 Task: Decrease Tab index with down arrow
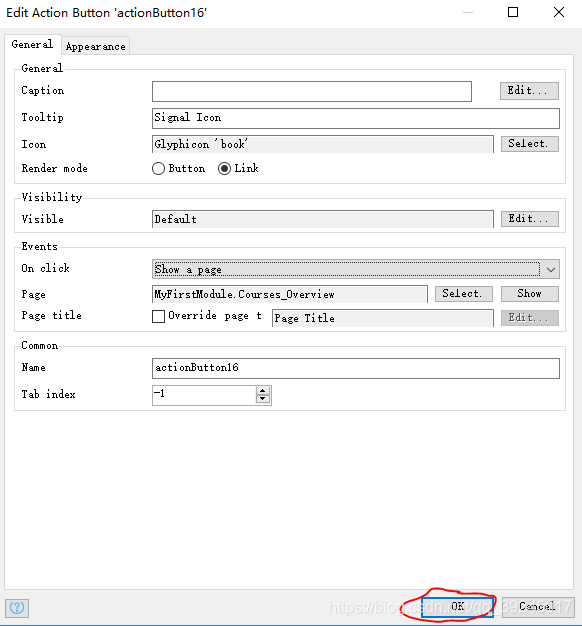263,398
